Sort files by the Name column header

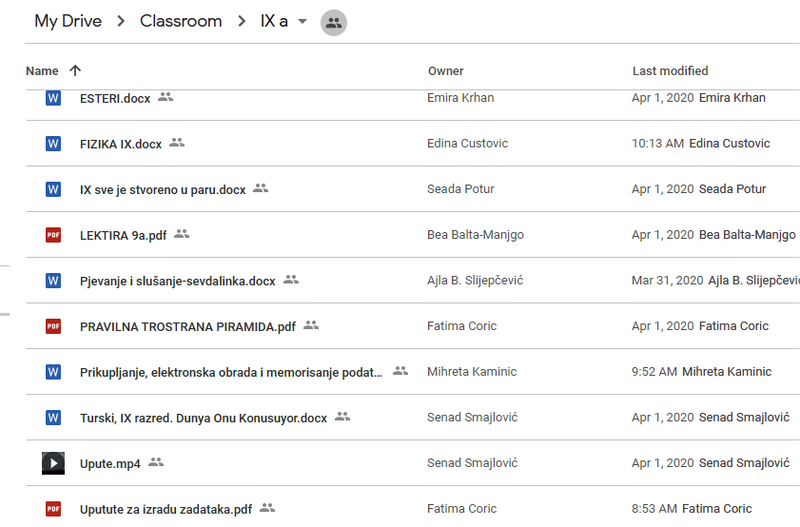click(42, 71)
